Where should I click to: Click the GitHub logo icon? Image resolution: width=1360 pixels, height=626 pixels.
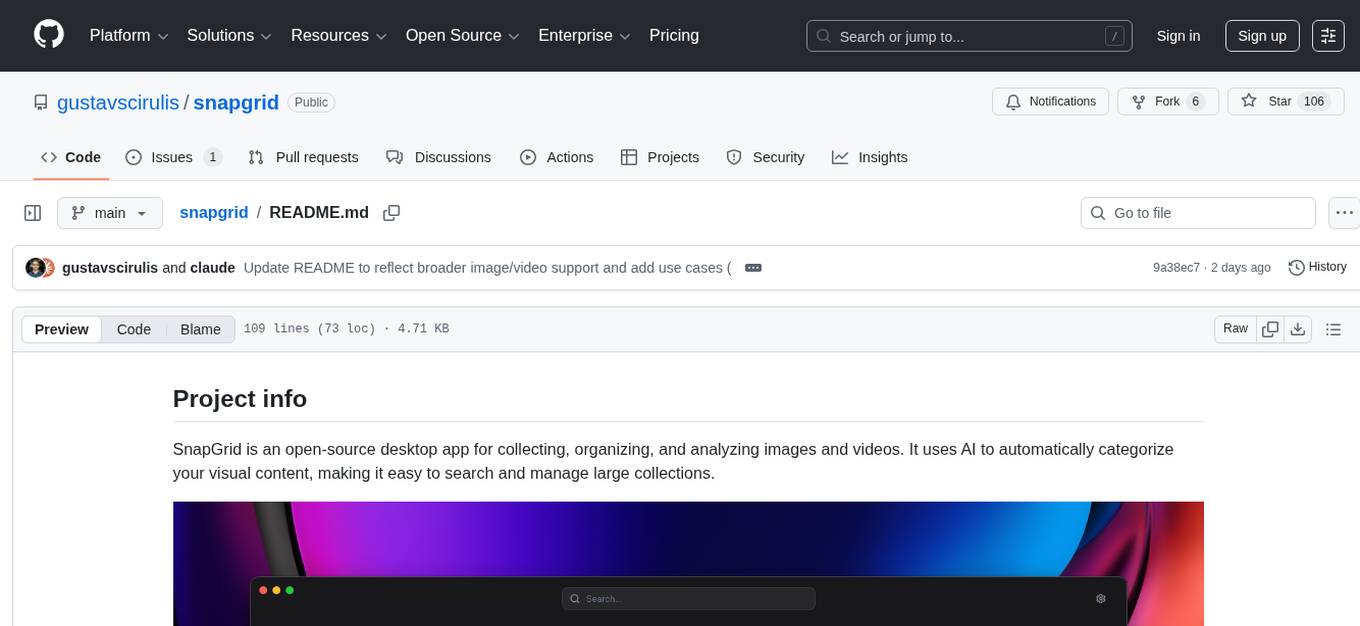click(49, 35)
